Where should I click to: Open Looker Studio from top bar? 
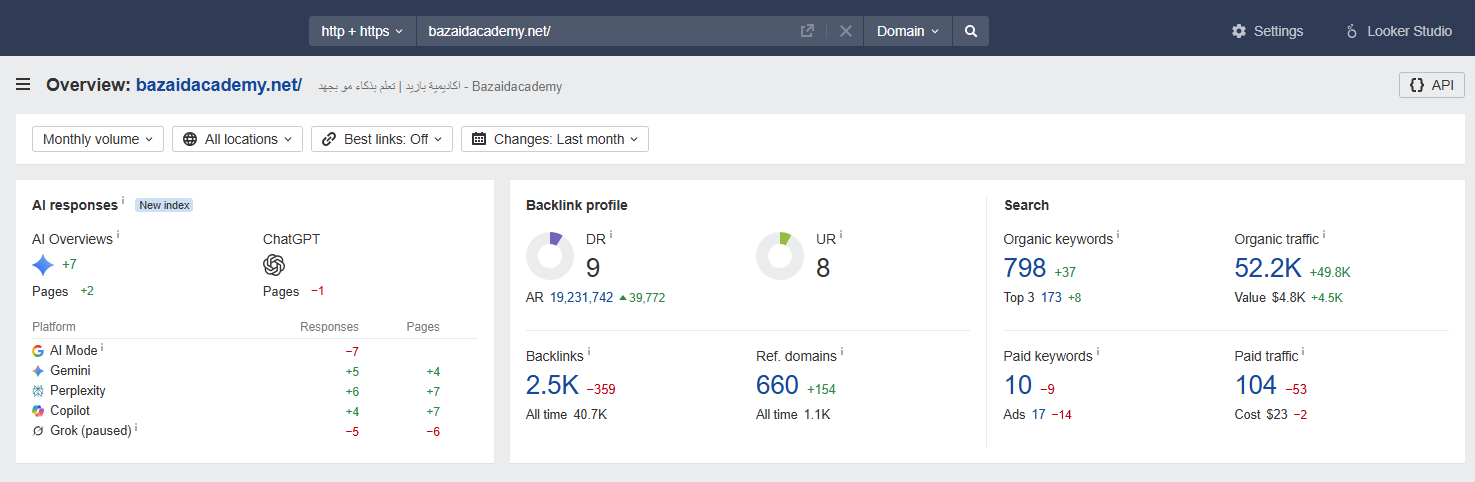[1399, 31]
